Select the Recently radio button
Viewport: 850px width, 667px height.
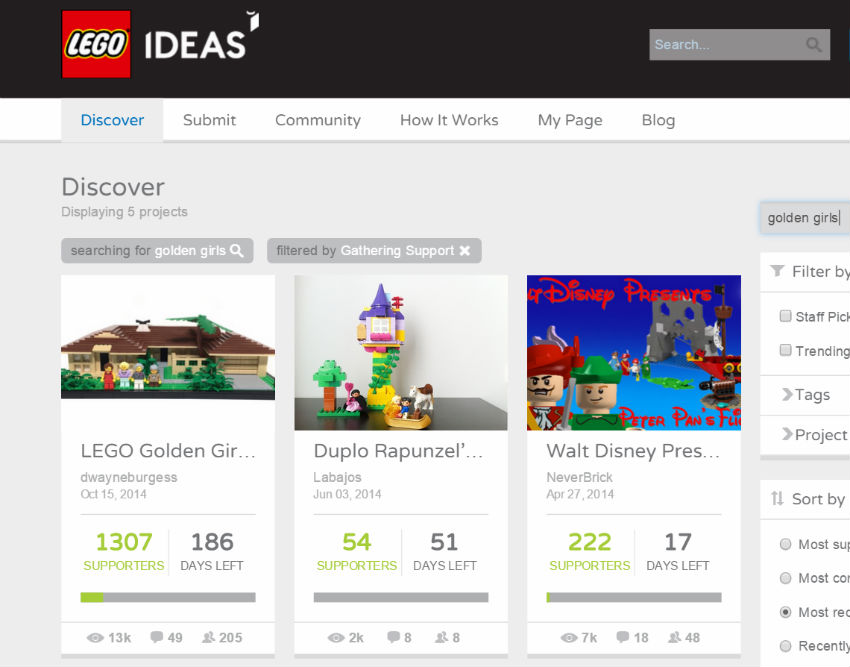[785, 646]
